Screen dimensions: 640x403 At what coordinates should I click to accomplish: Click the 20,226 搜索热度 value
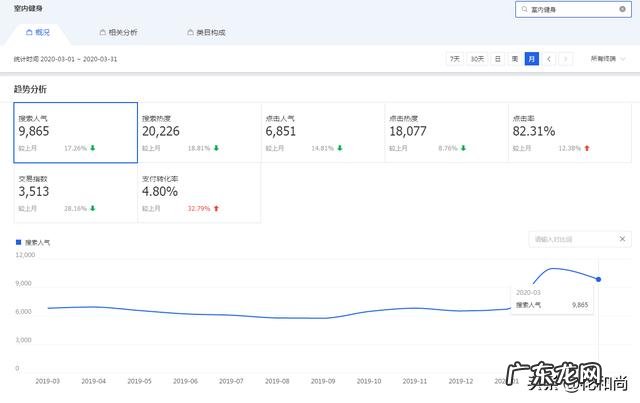click(x=161, y=131)
